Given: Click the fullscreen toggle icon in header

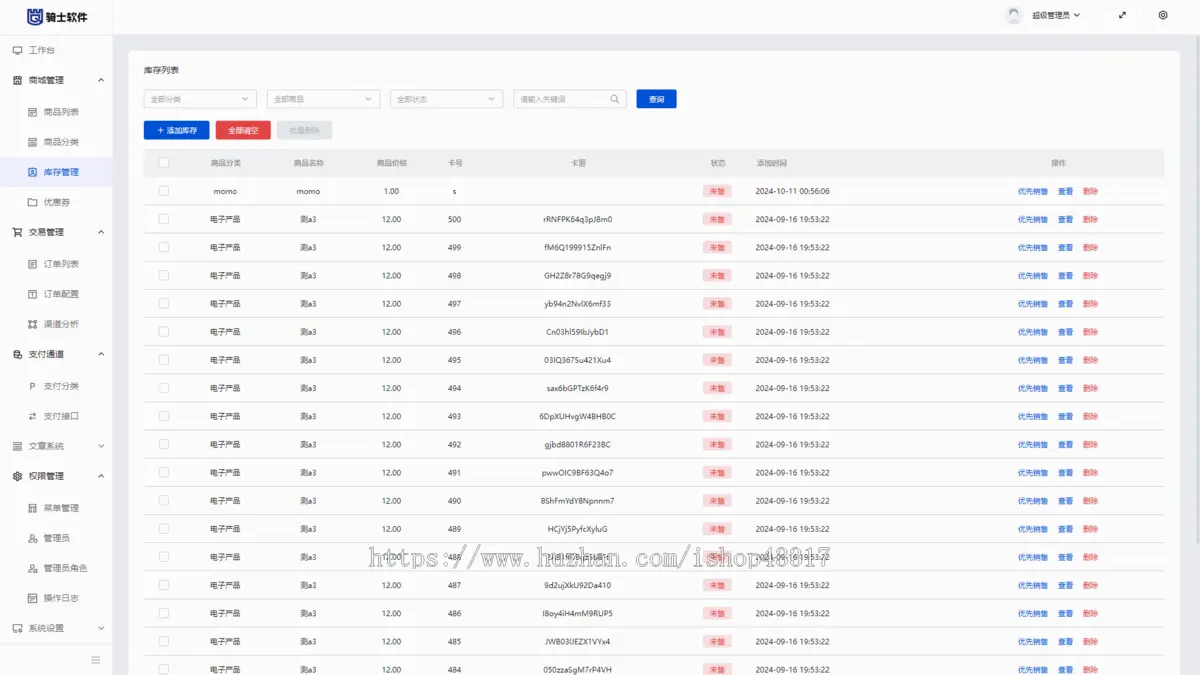Looking at the screenshot, I should [1122, 16].
